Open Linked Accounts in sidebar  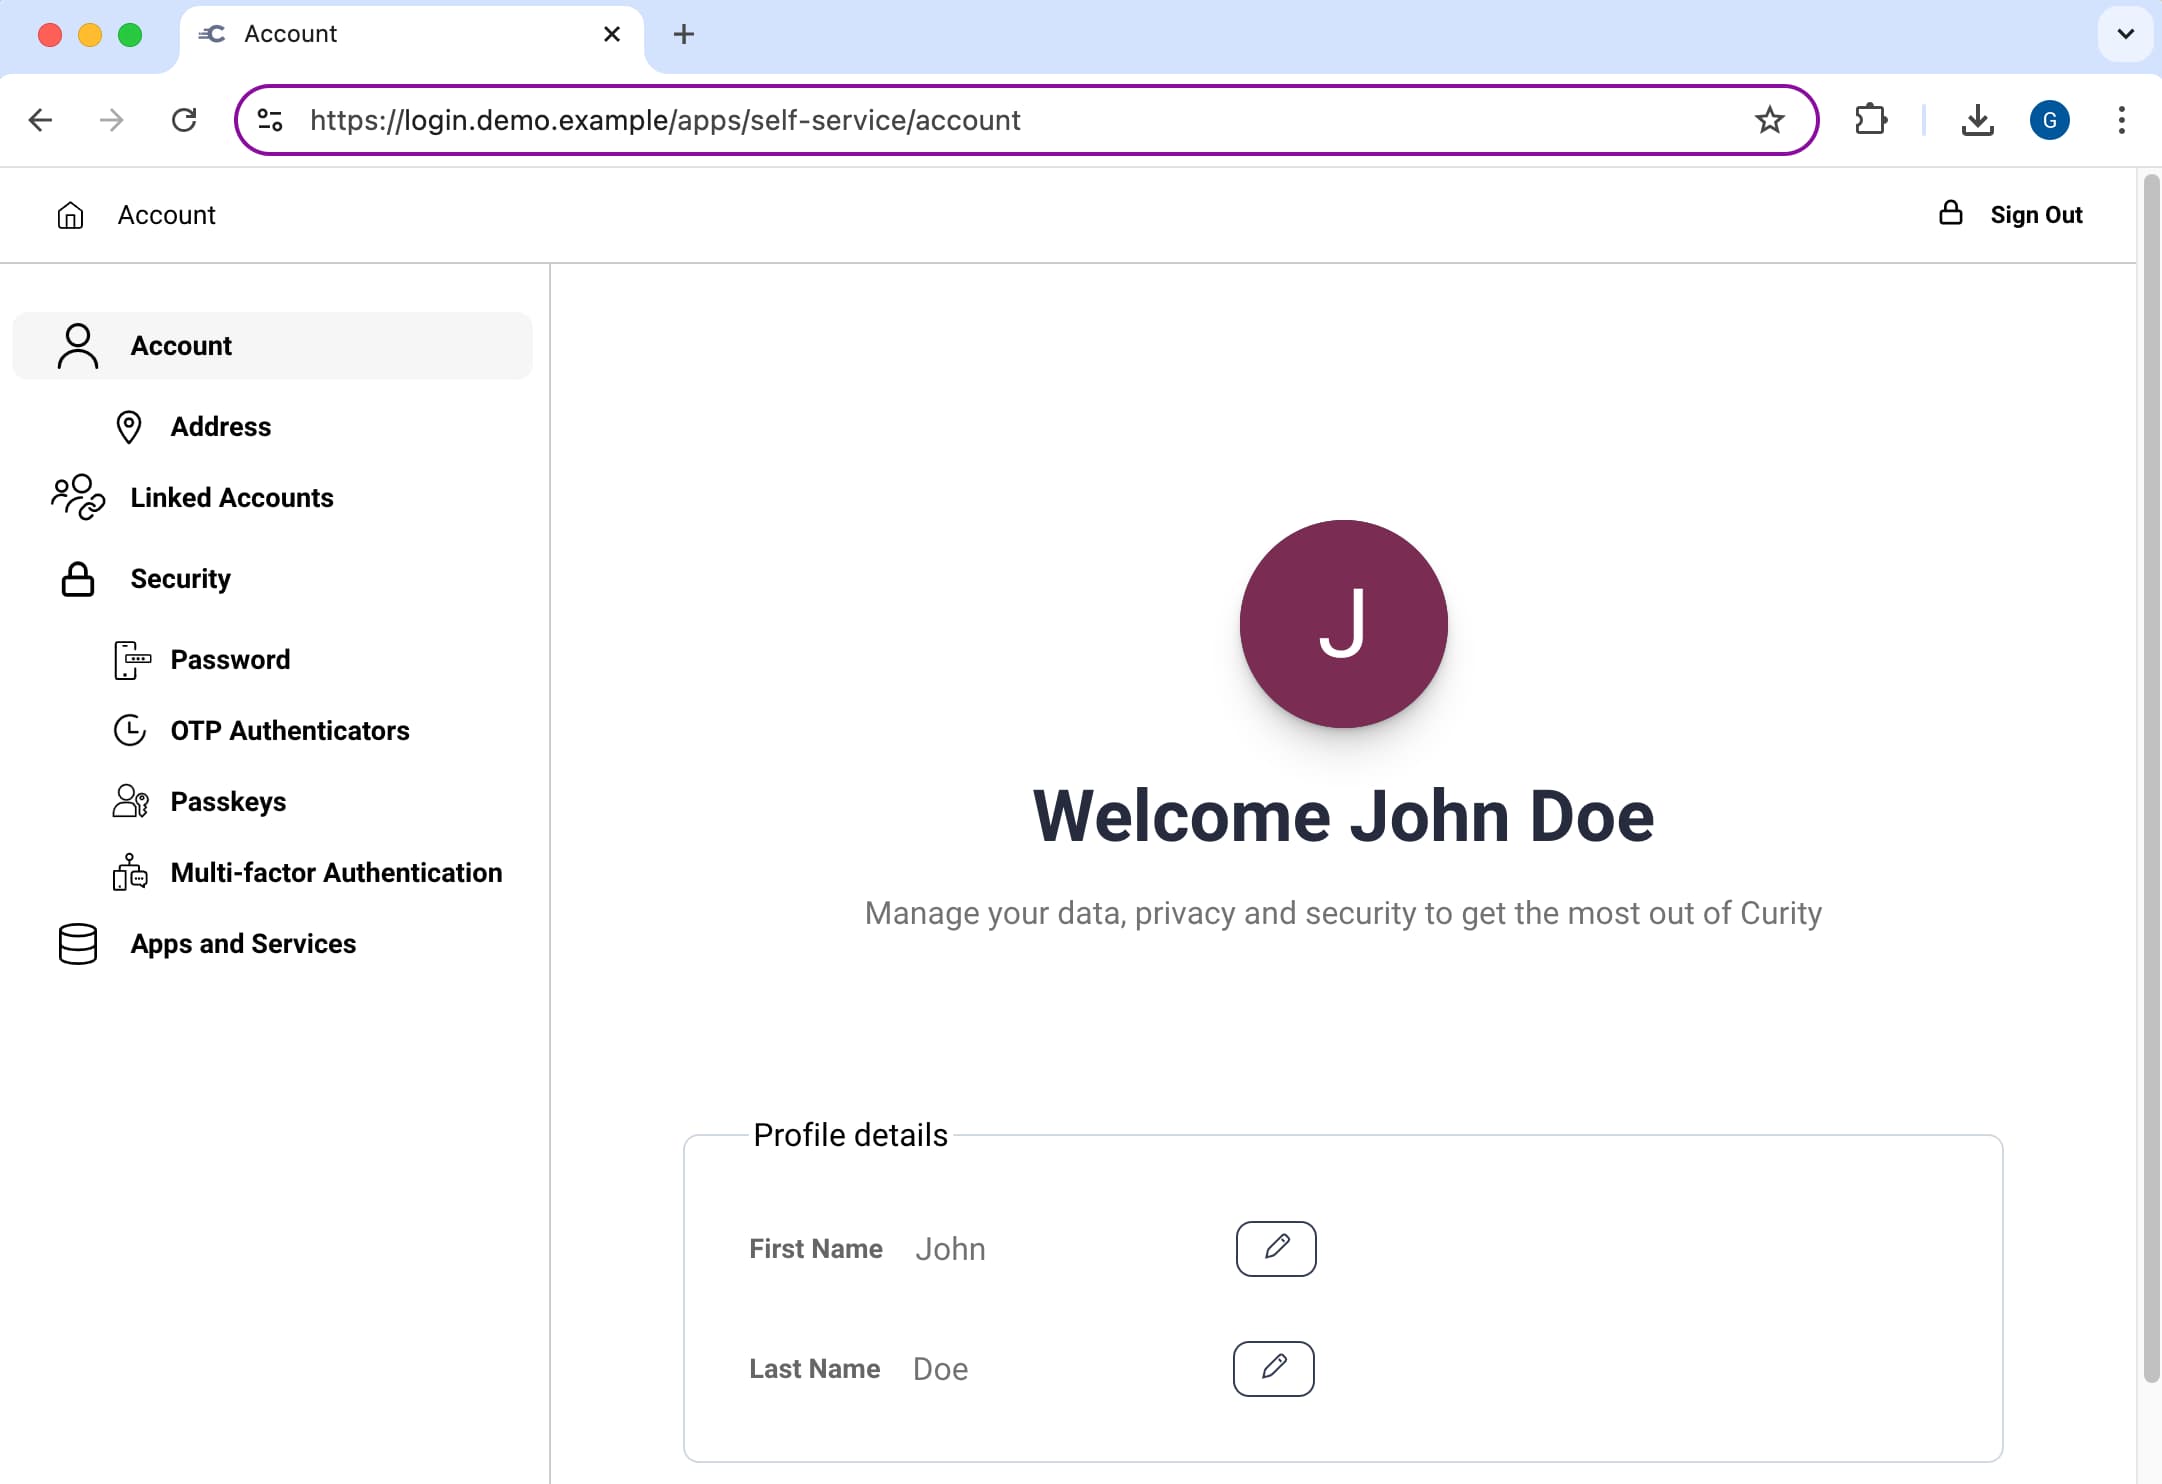pos(231,498)
